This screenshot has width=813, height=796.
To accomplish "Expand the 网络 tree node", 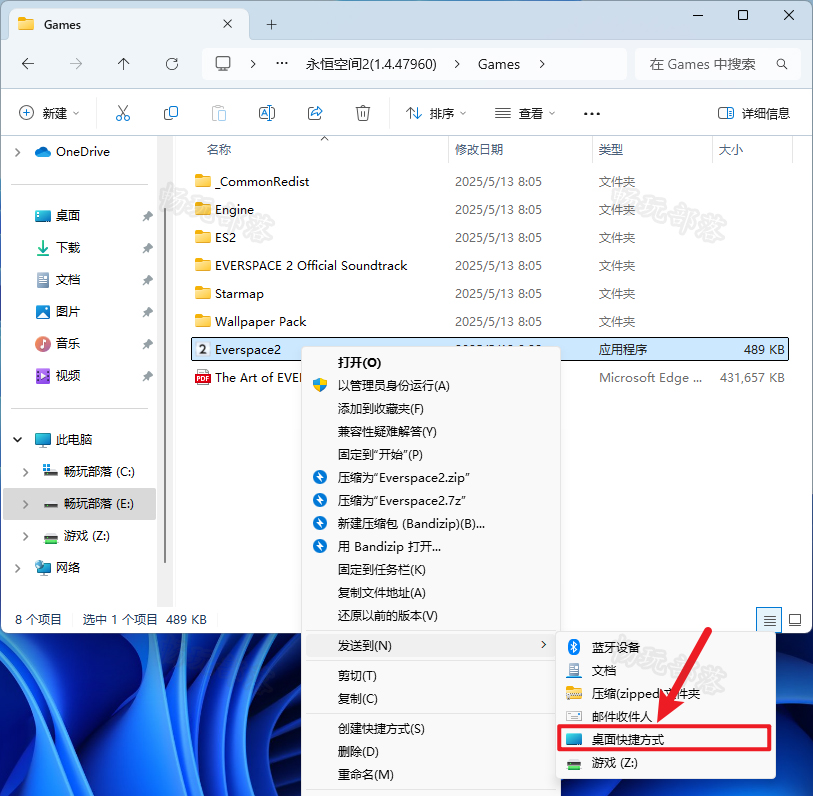I will [x=18, y=568].
